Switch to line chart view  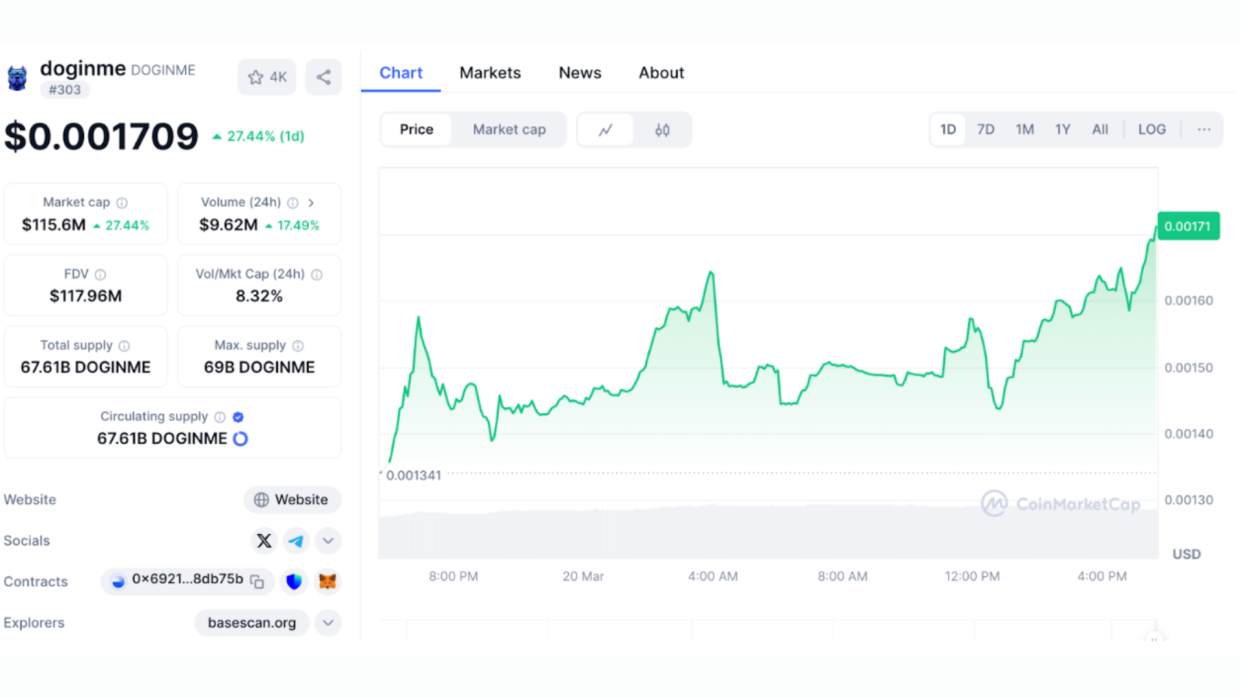tap(606, 130)
